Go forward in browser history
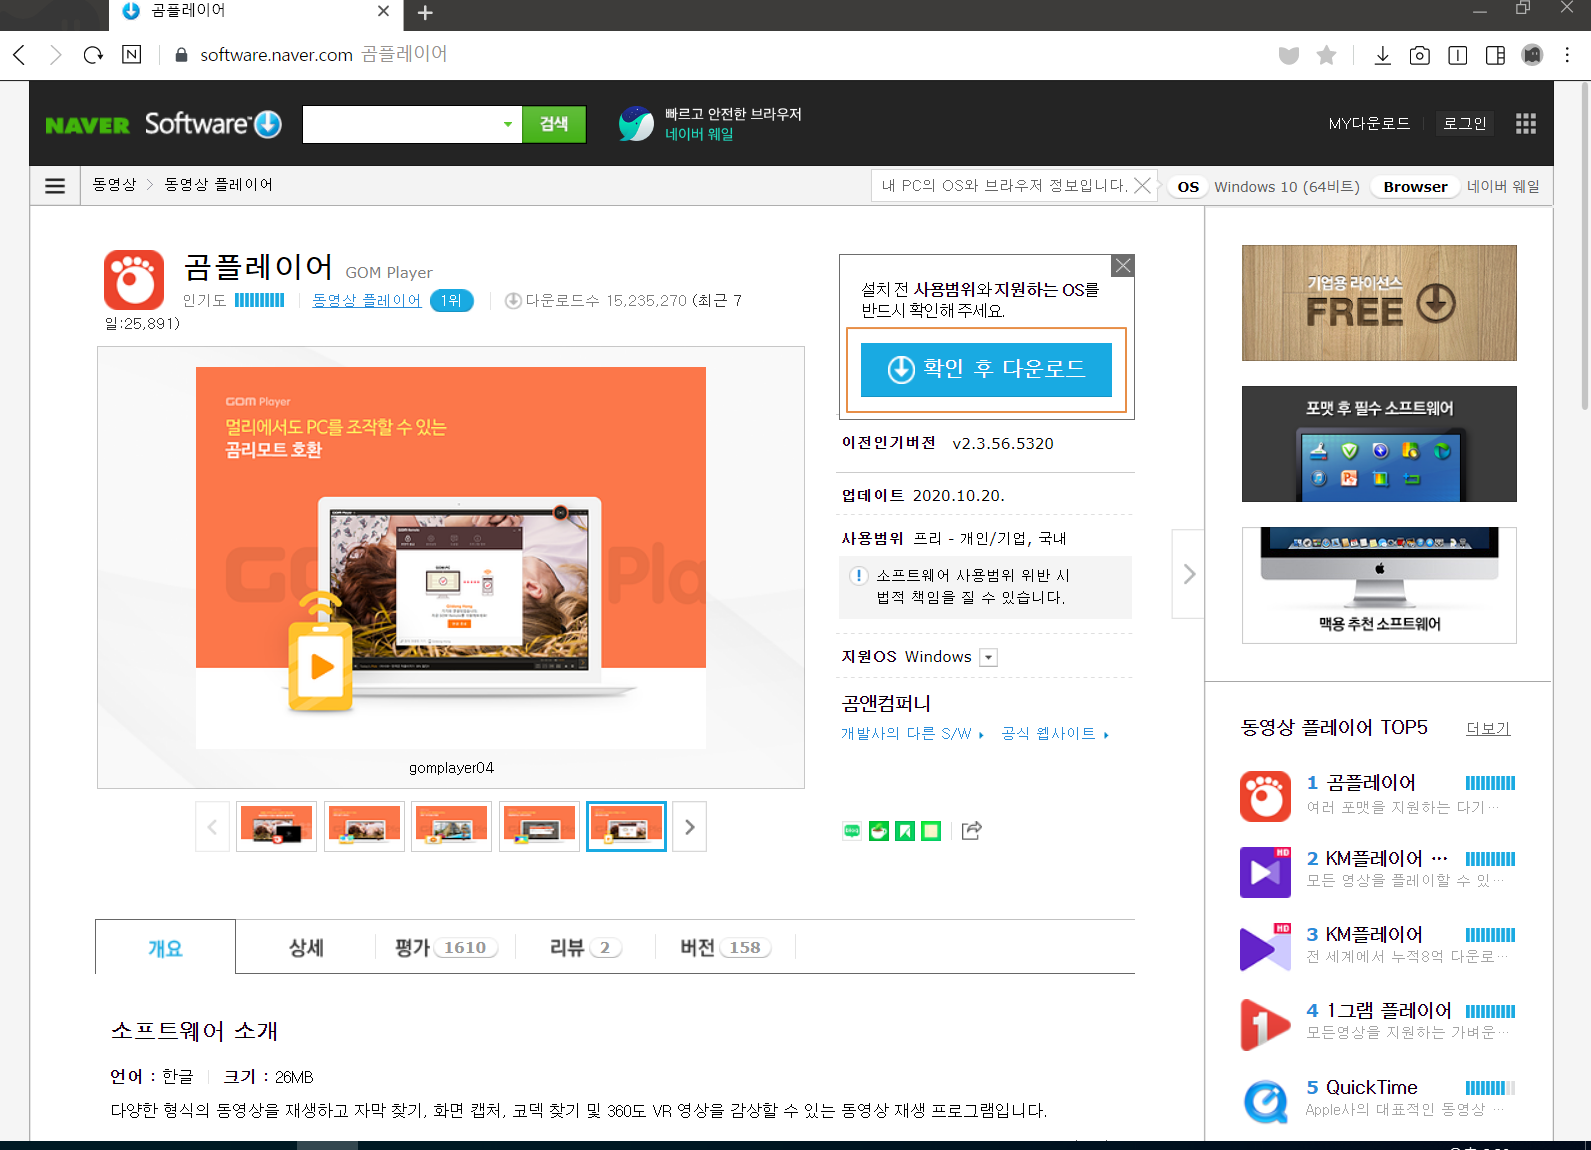 pos(56,55)
